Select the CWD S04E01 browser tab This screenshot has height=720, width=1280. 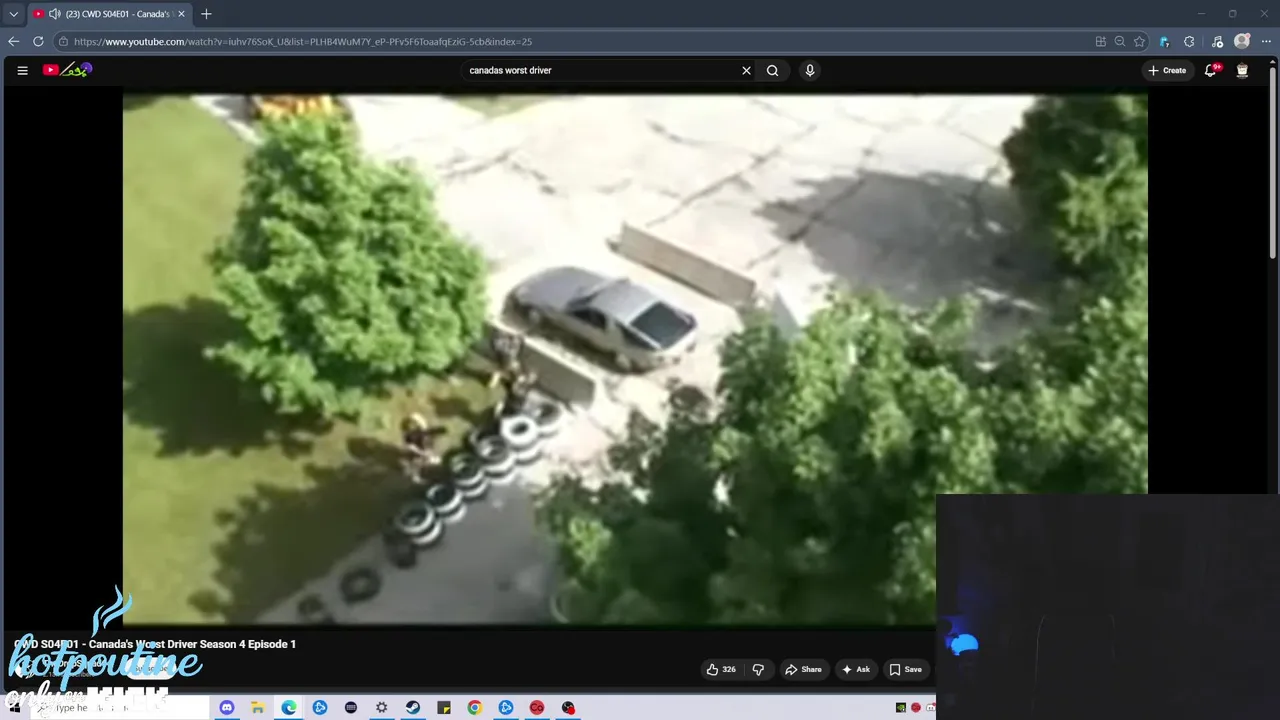[x=109, y=14]
